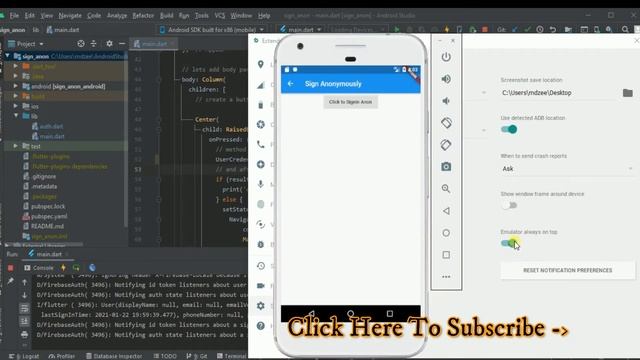The height and width of the screenshot is (360, 640).
Task: Rotate emulator right with lower rotate icon
Action: click(x=446, y=144)
